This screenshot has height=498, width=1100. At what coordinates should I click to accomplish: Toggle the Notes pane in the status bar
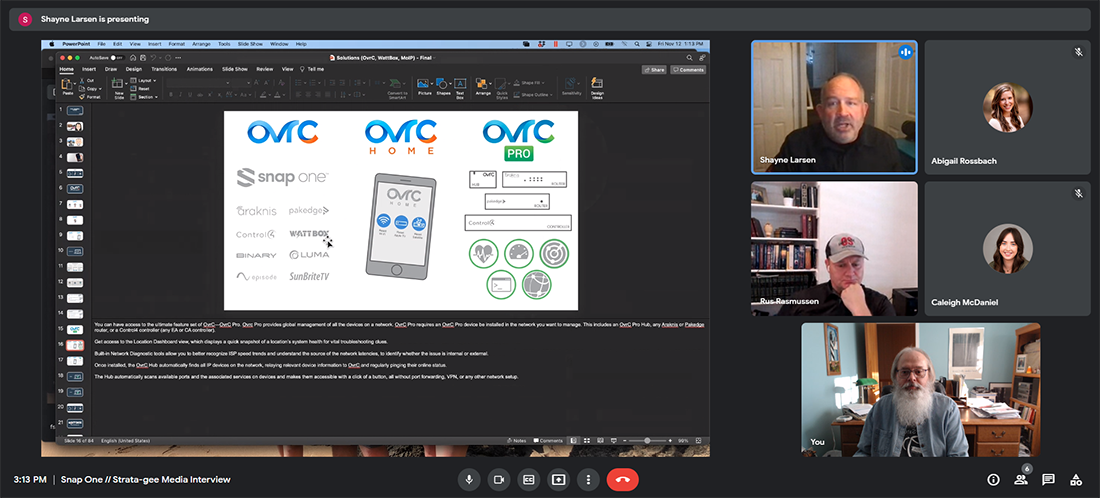[x=516, y=440]
